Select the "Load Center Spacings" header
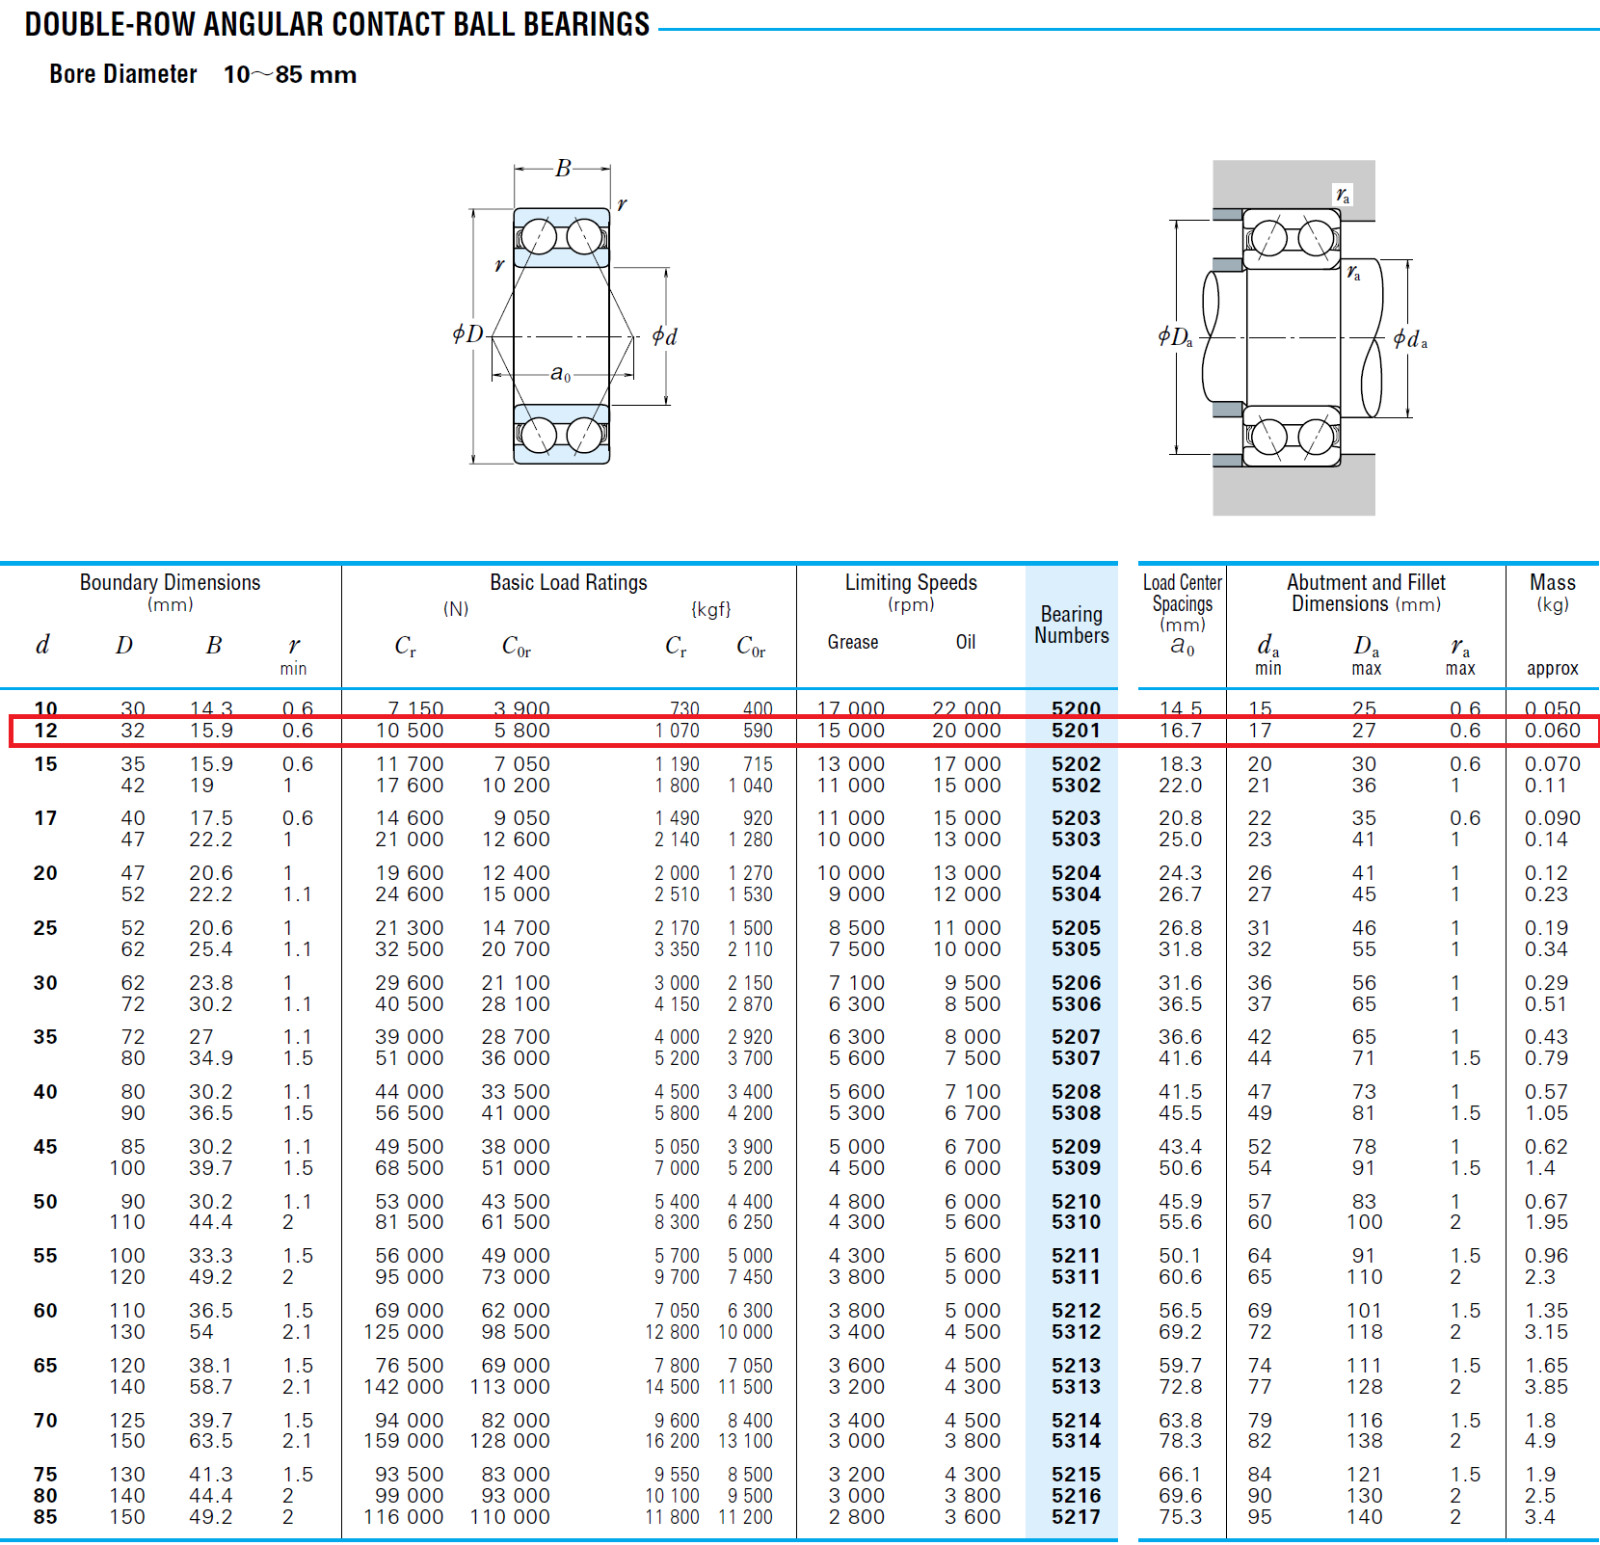The image size is (1600, 1545). 1182,594
